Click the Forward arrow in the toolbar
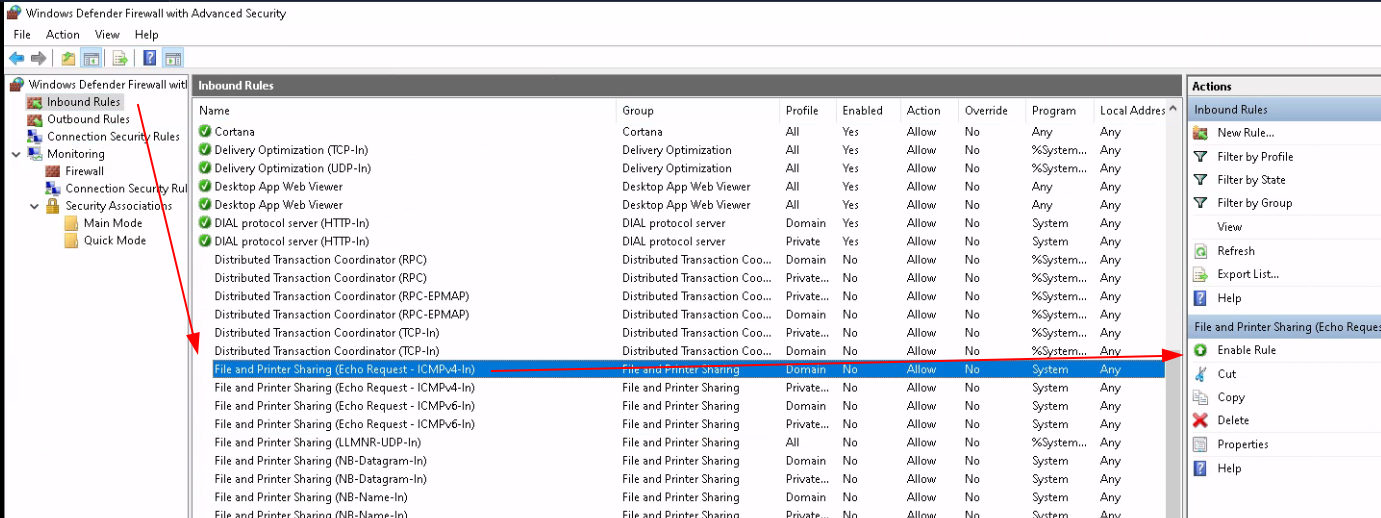 point(38,58)
